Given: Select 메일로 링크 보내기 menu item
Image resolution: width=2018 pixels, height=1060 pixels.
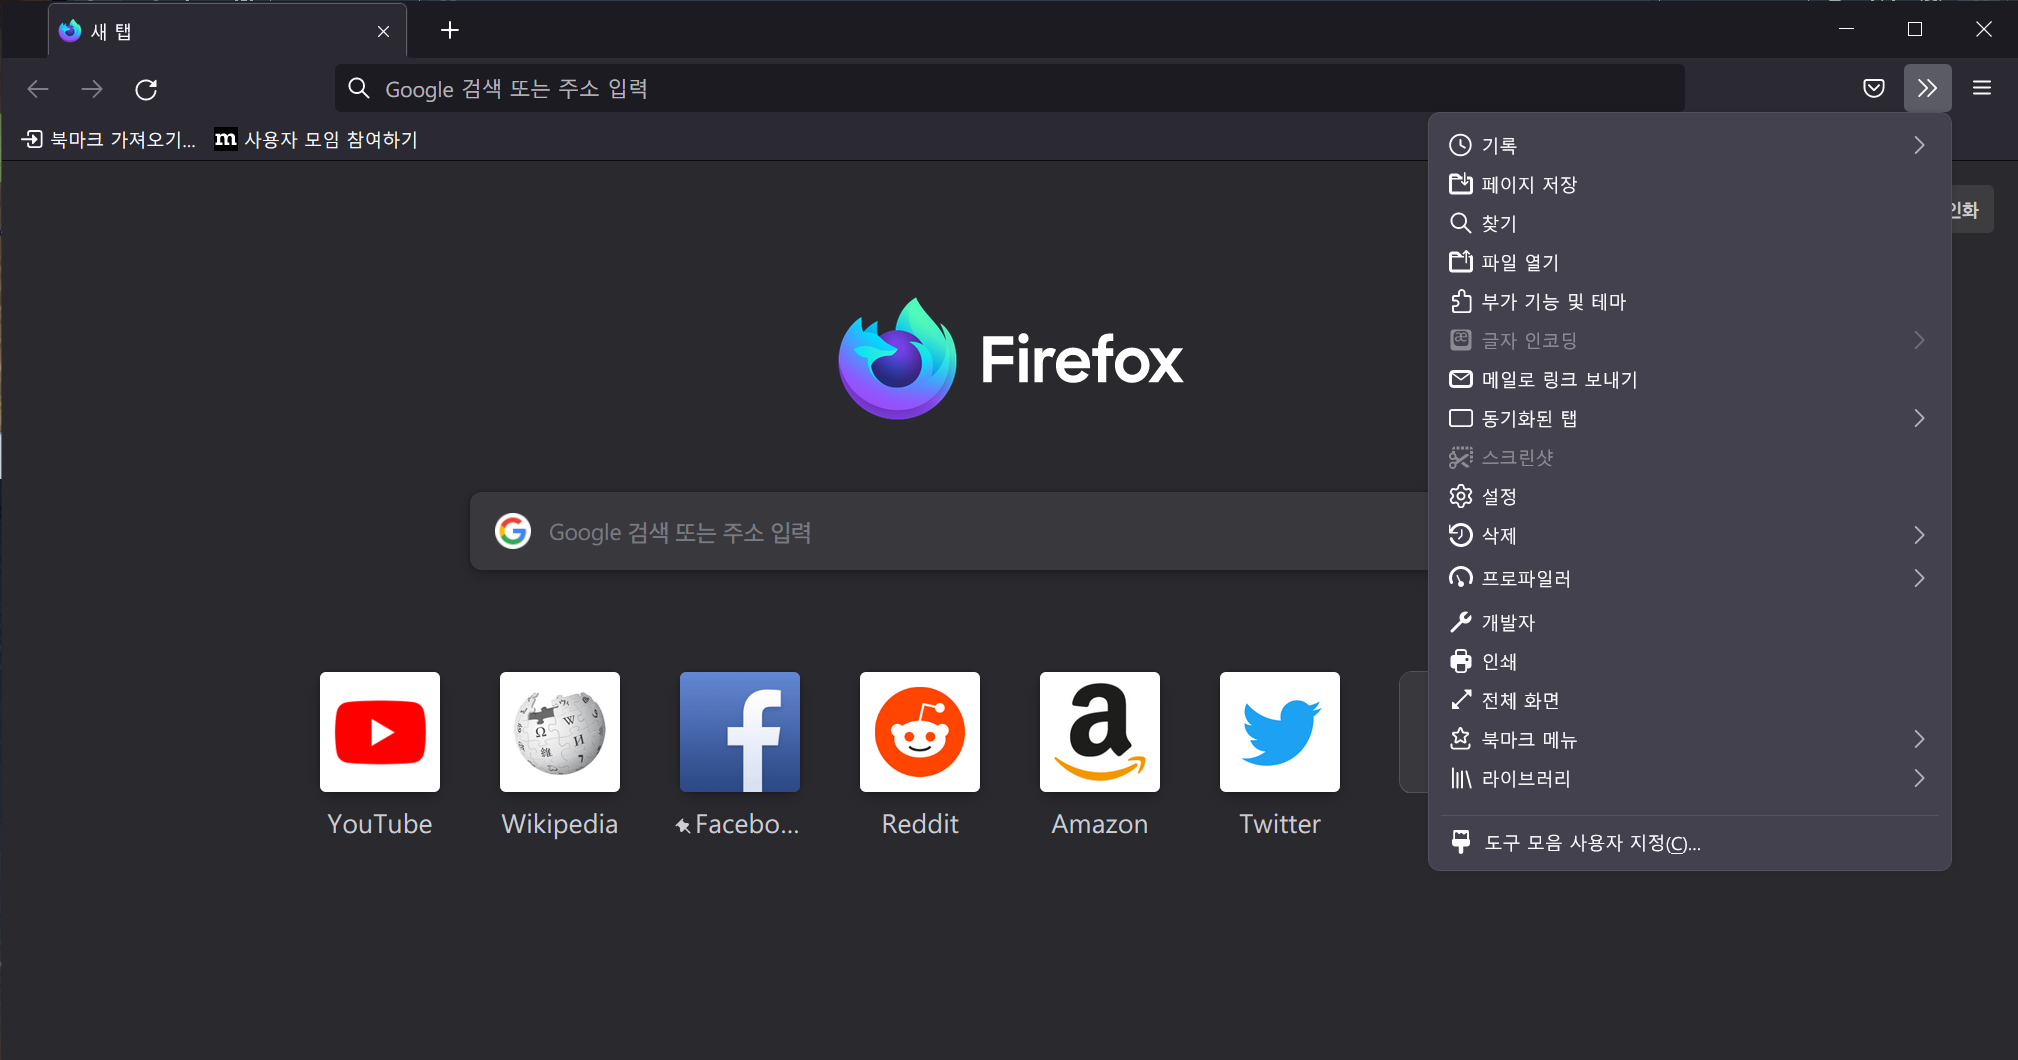Looking at the screenshot, I should (x=1689, y=379).
